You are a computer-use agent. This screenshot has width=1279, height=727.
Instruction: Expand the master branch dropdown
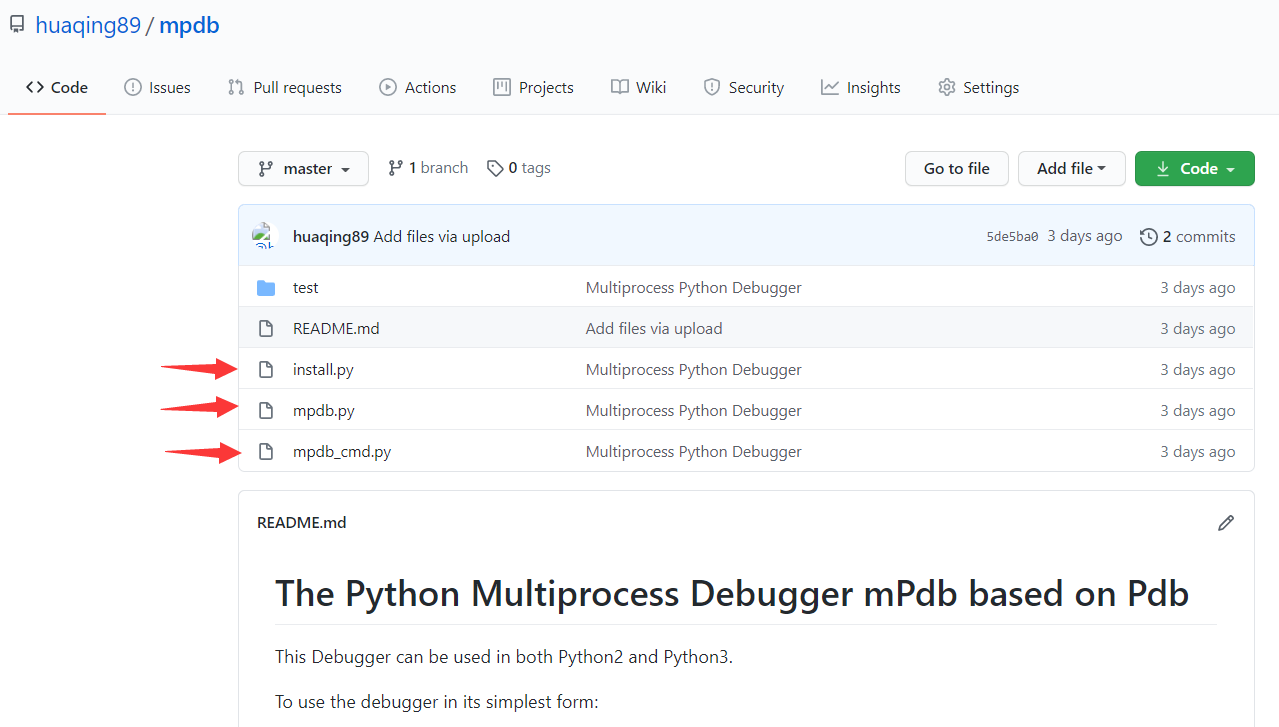[x=303, y=168]
